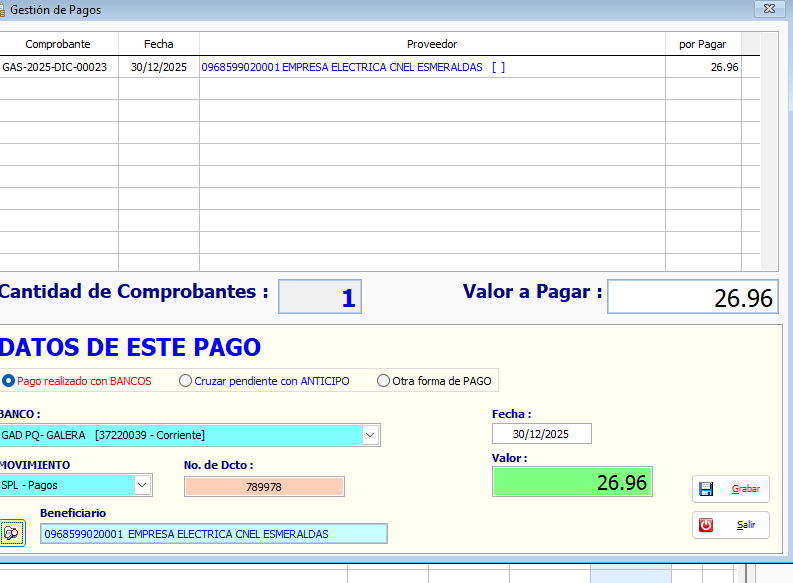This screenshot has width=793, height=583.
Task: Click the No. de Dcto field
Action: 264,487
